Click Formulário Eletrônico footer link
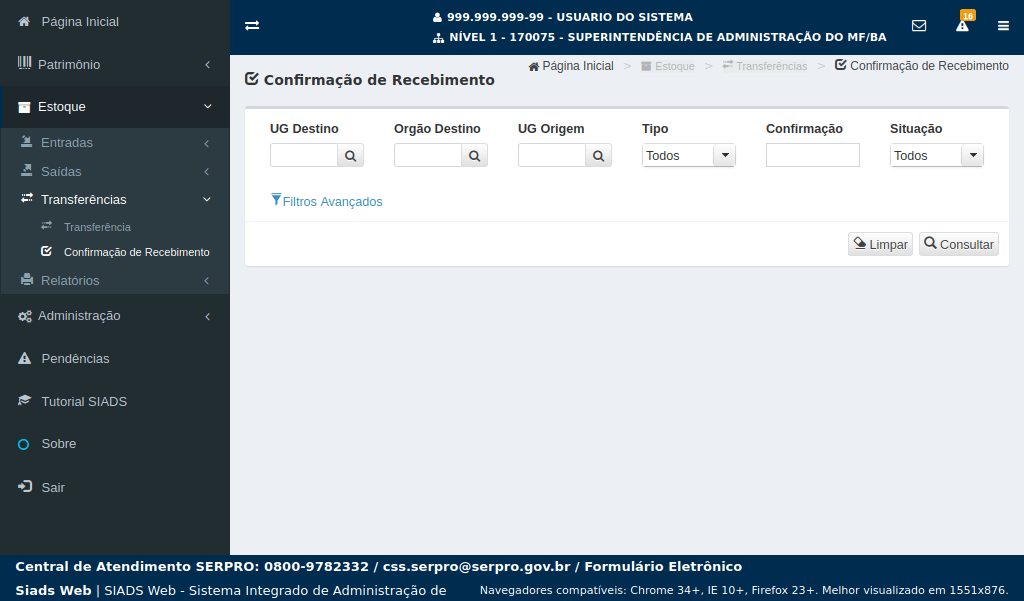Viewport: 1024px width, 601px height. click(663, 566)
